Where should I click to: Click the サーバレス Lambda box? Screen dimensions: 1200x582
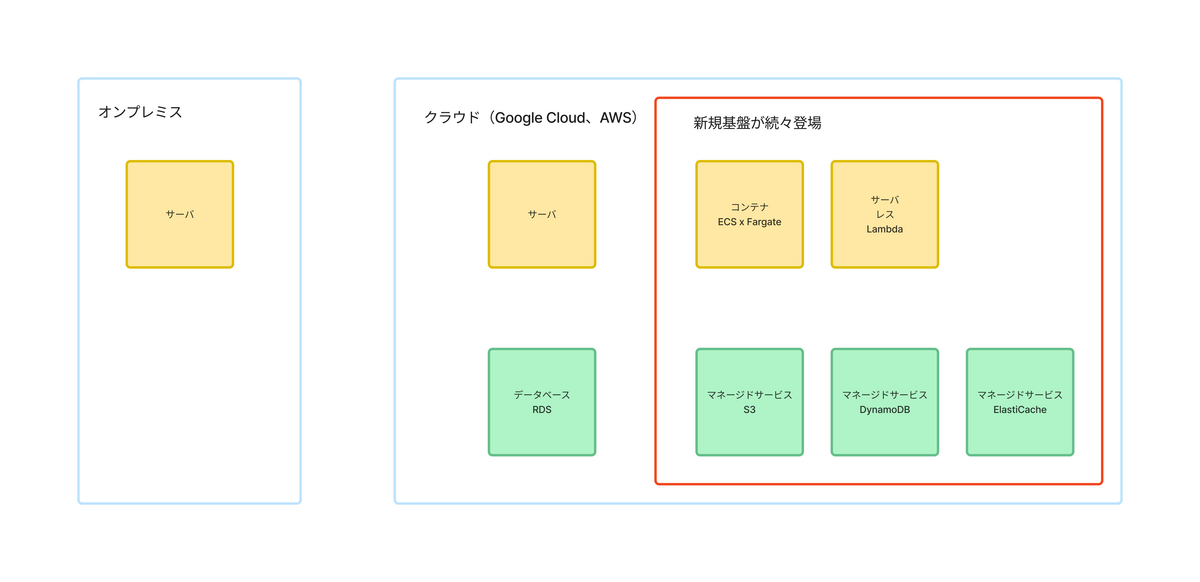[885, 214]
